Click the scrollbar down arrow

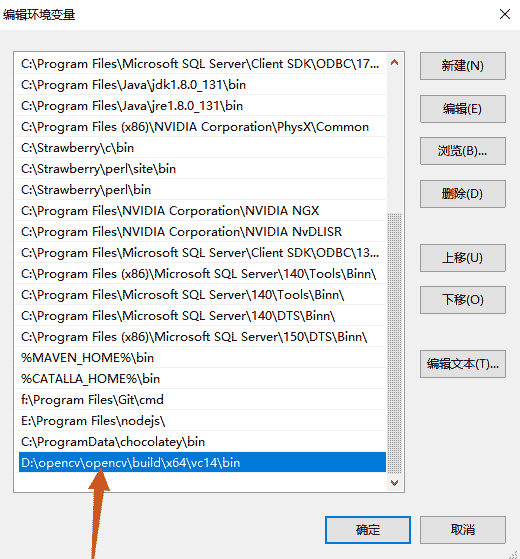(x=394, y=483)
